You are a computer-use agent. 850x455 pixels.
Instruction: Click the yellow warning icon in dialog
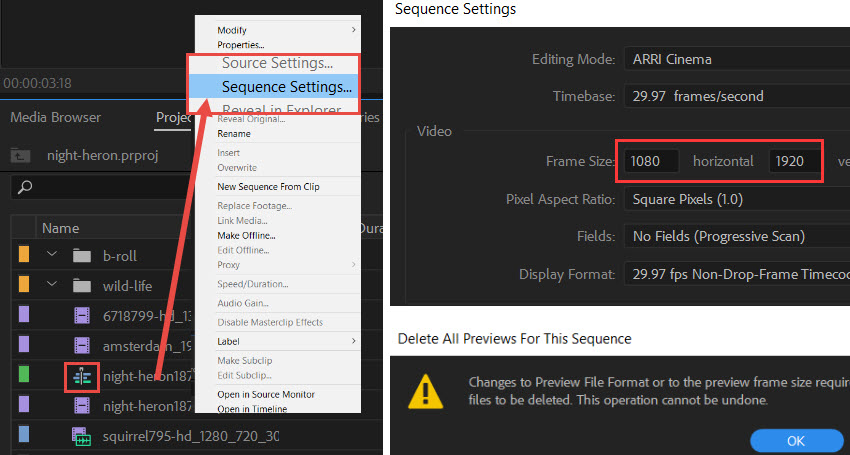coord(426,391)
